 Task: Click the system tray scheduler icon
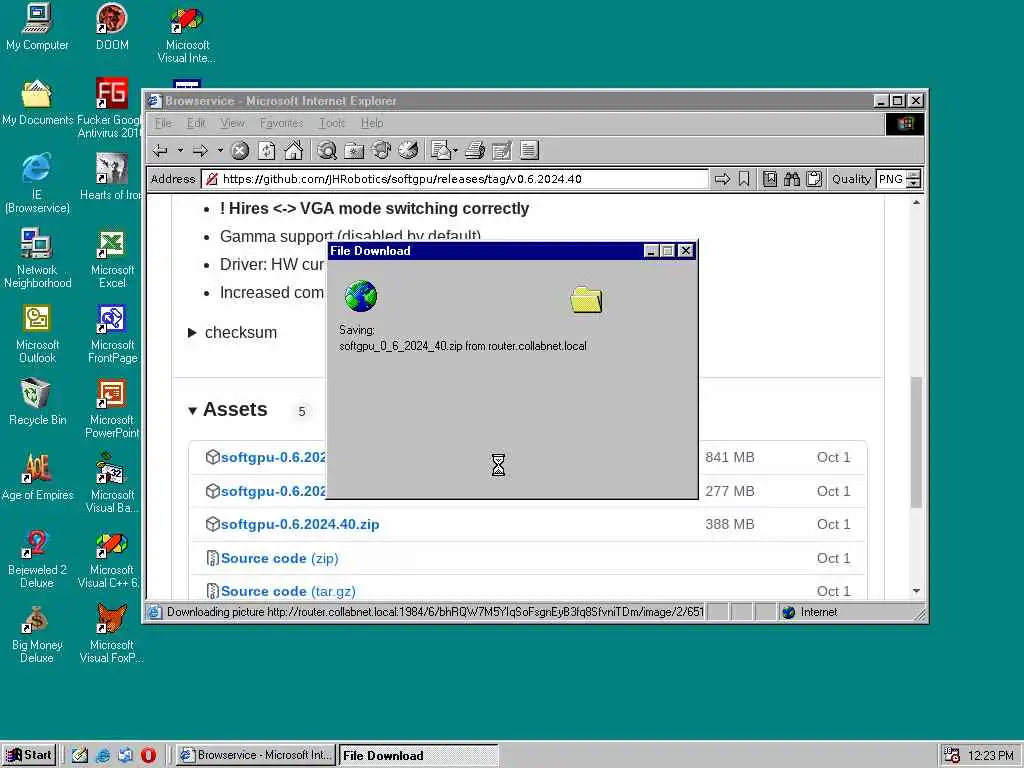pyautogui.click(x=952, y=755)
